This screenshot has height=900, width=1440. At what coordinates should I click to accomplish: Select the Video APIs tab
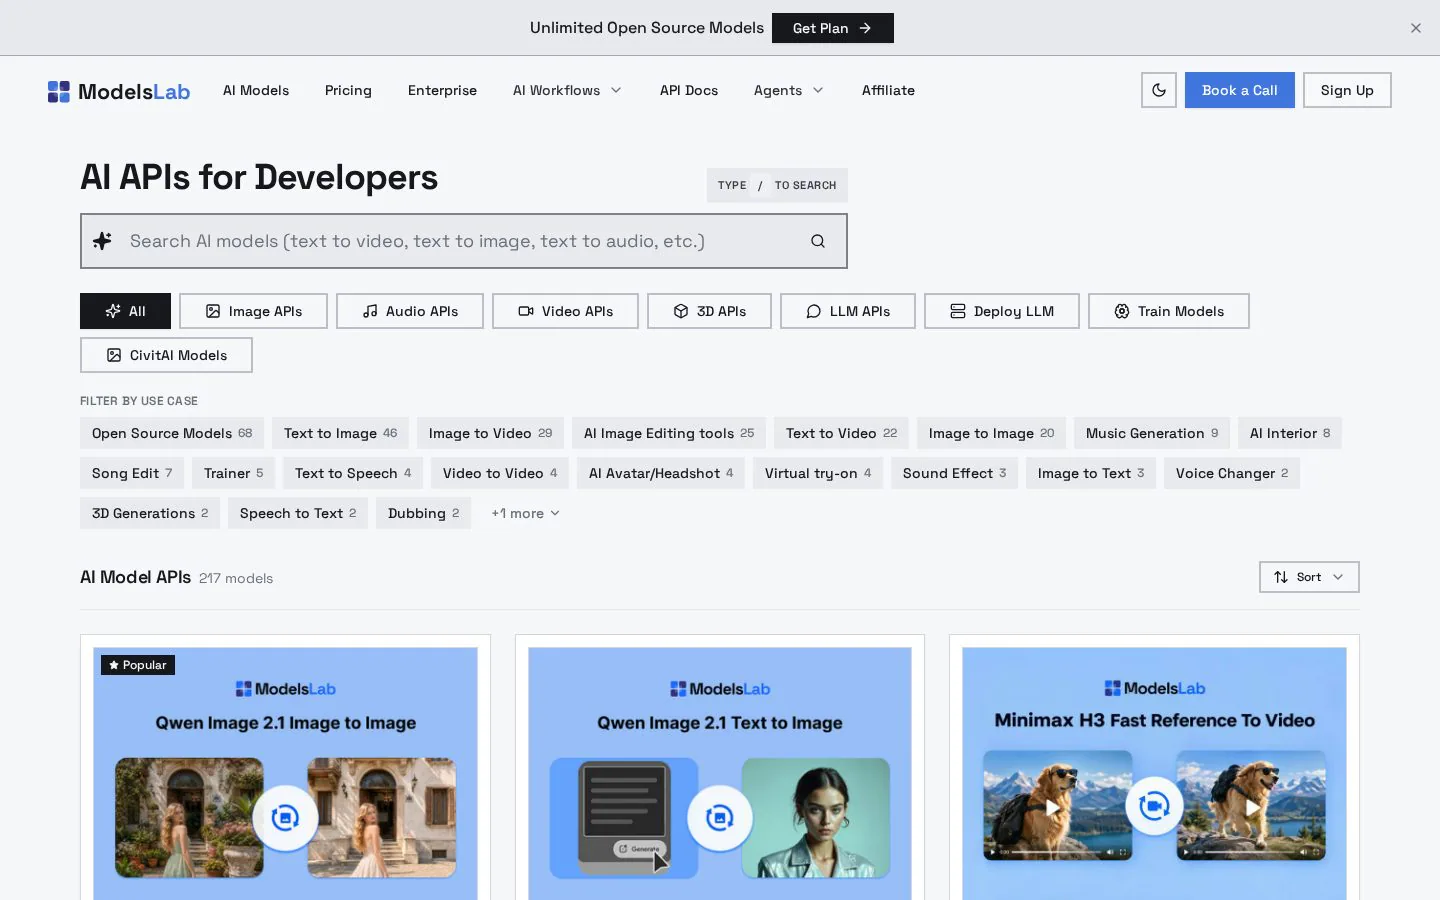click(565, 311)
